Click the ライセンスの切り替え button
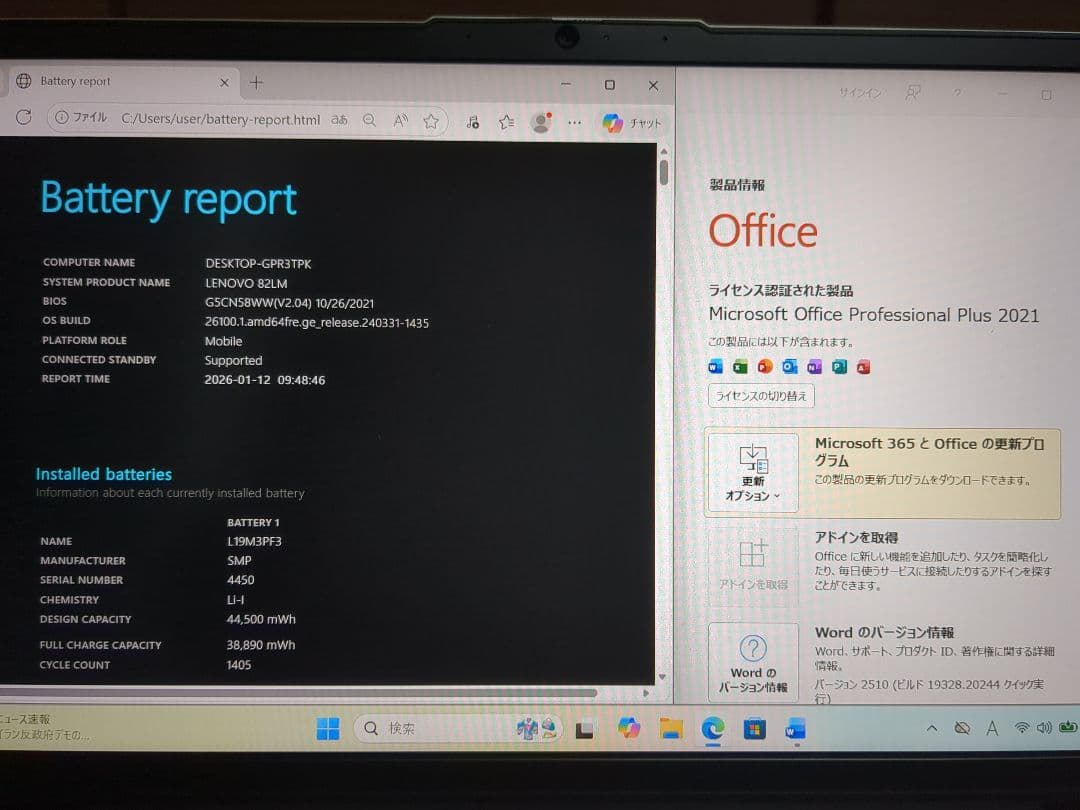This screenshot has height=810, width=1080. click(x=761, y=395)
